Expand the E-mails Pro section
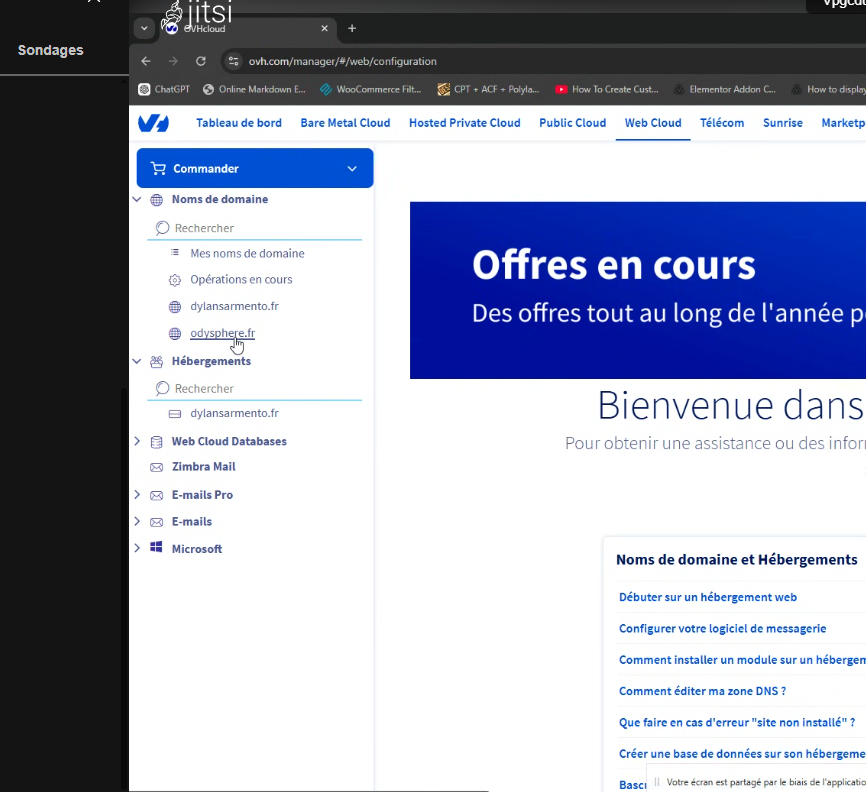 137,495
